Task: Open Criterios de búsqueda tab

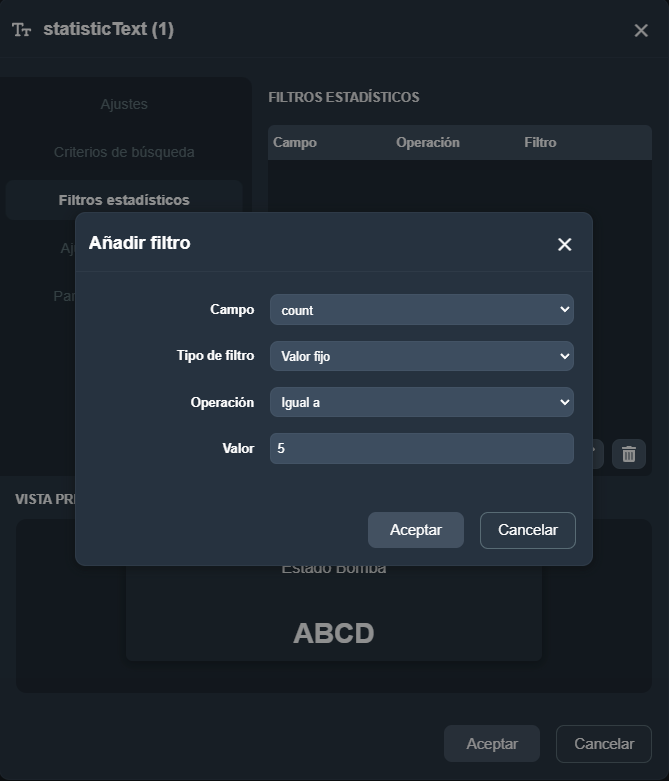Action: pyautogui.click(x=124, y=152)
